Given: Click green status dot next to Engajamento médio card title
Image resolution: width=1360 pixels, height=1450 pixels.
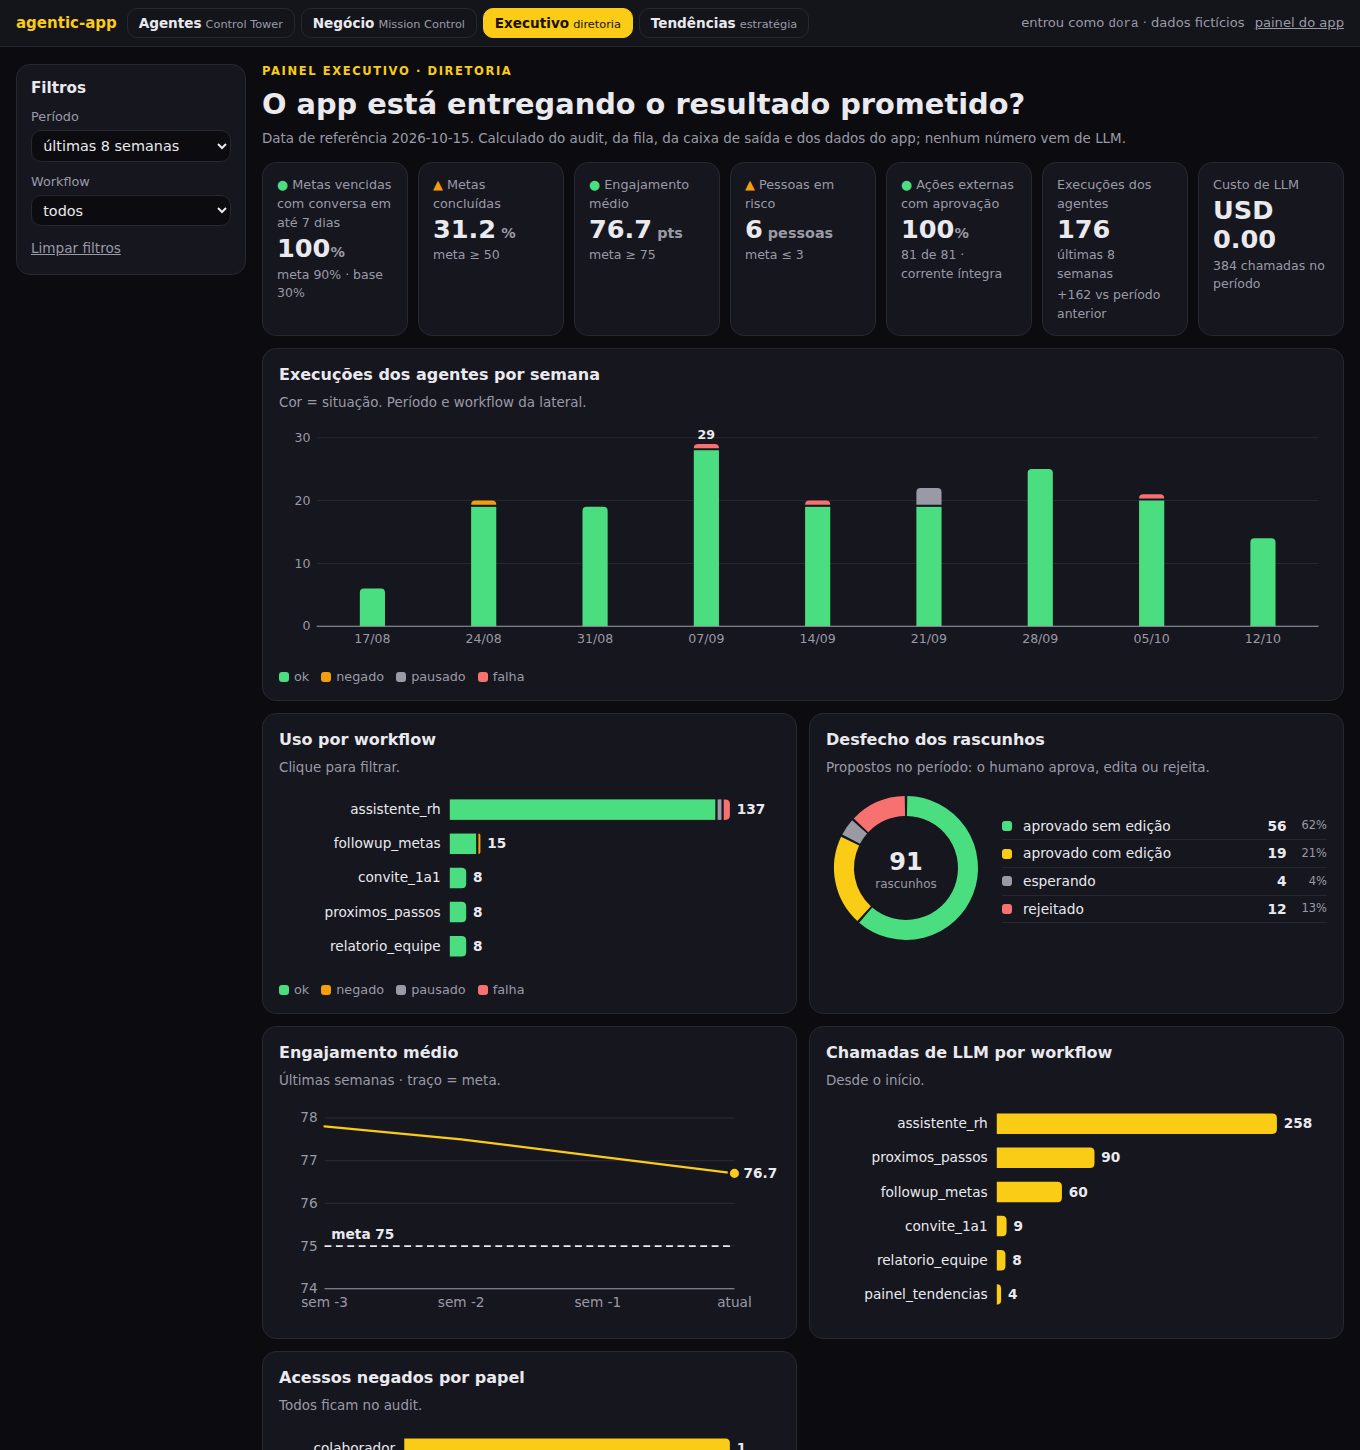Looking at the screenshot, I should pyautogui.click(x=594, y=185).
